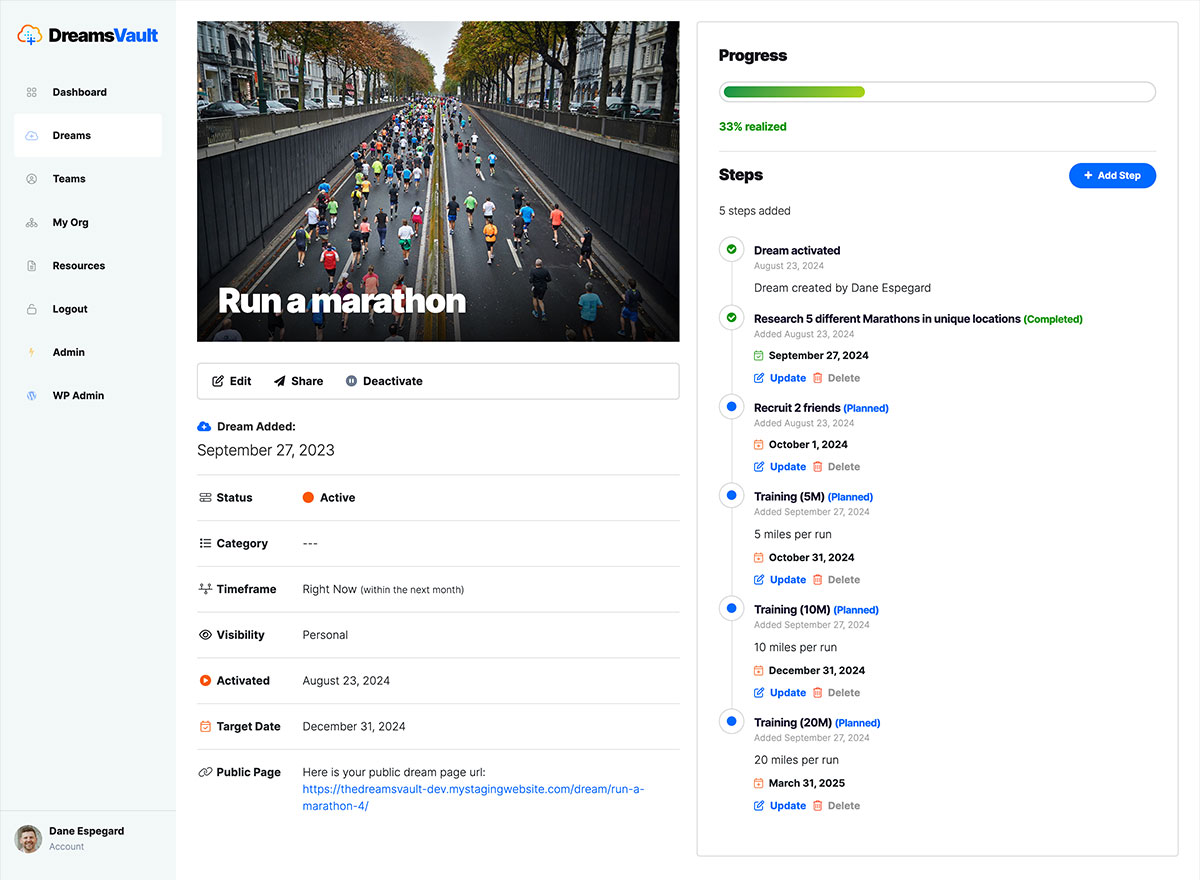Click the Deactivate pause icon

click(x=351, y=381)
